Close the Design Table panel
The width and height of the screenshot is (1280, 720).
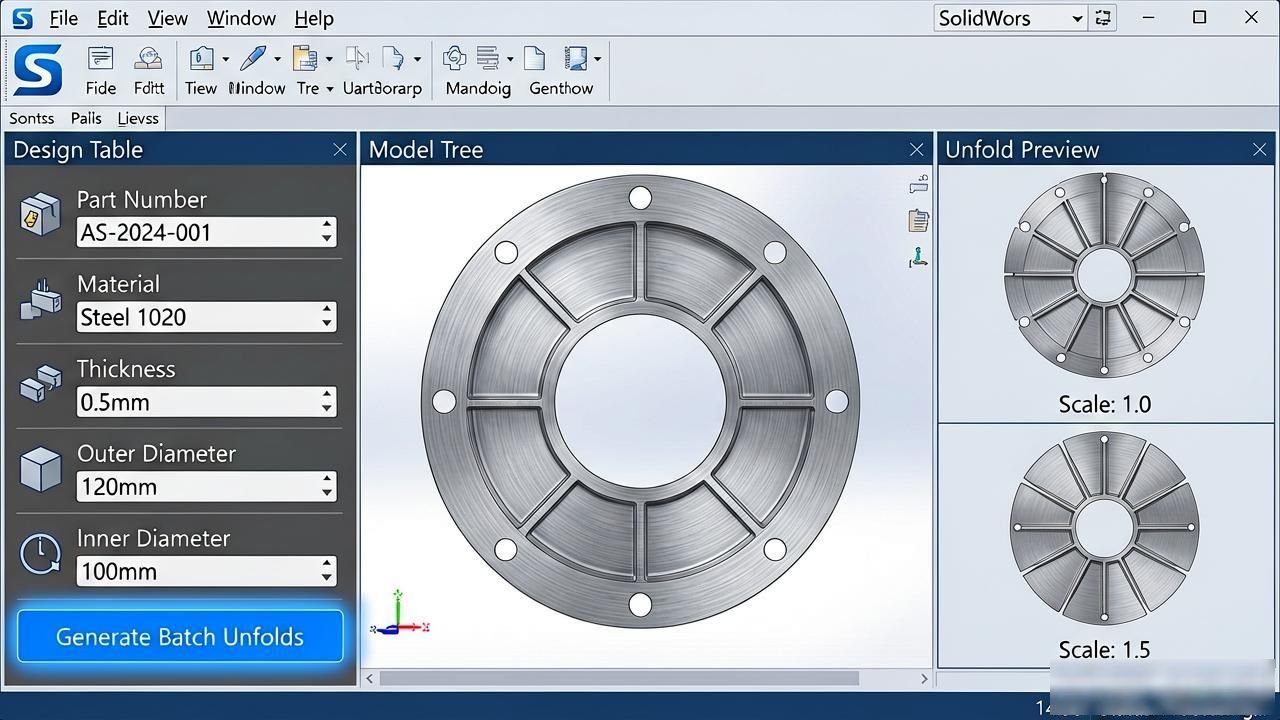[340, 150]
